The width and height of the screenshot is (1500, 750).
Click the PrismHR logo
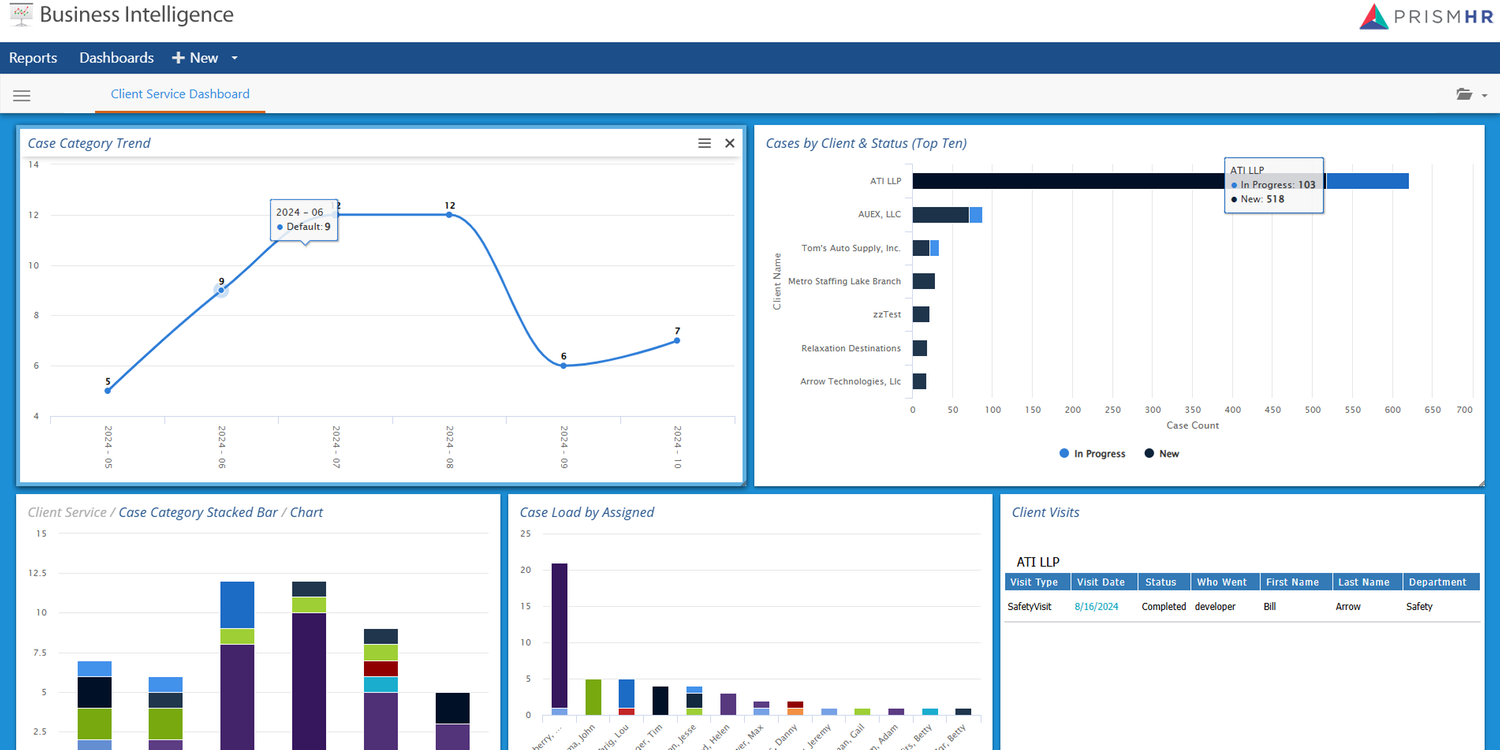(x=1424, y=15)
